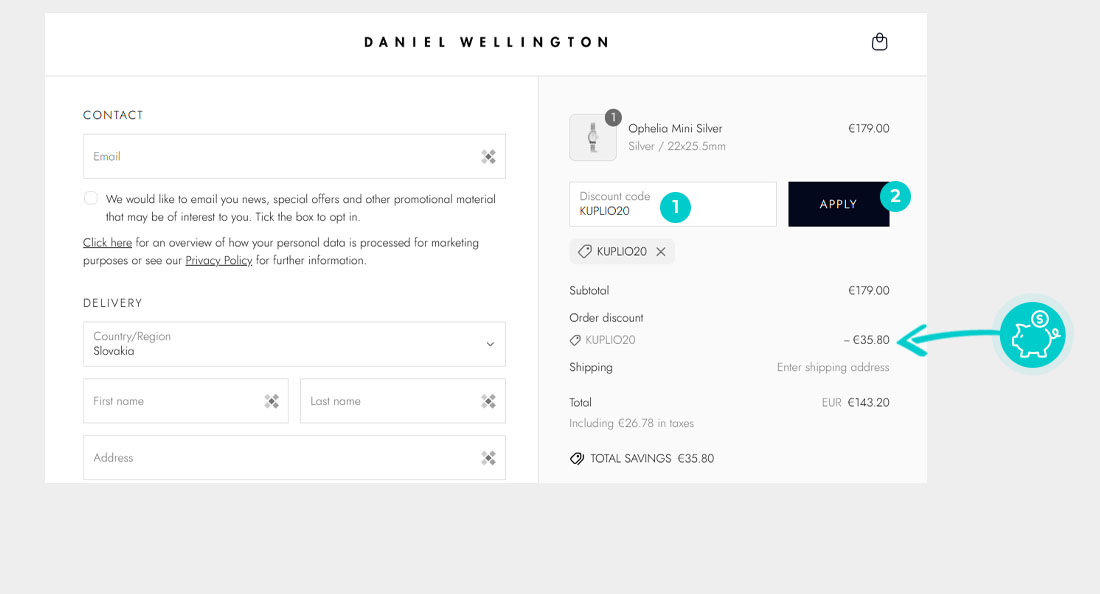1100x594 pixels.
Task: Click the piggy bank savings icon
Action: tap(1033, 335)
